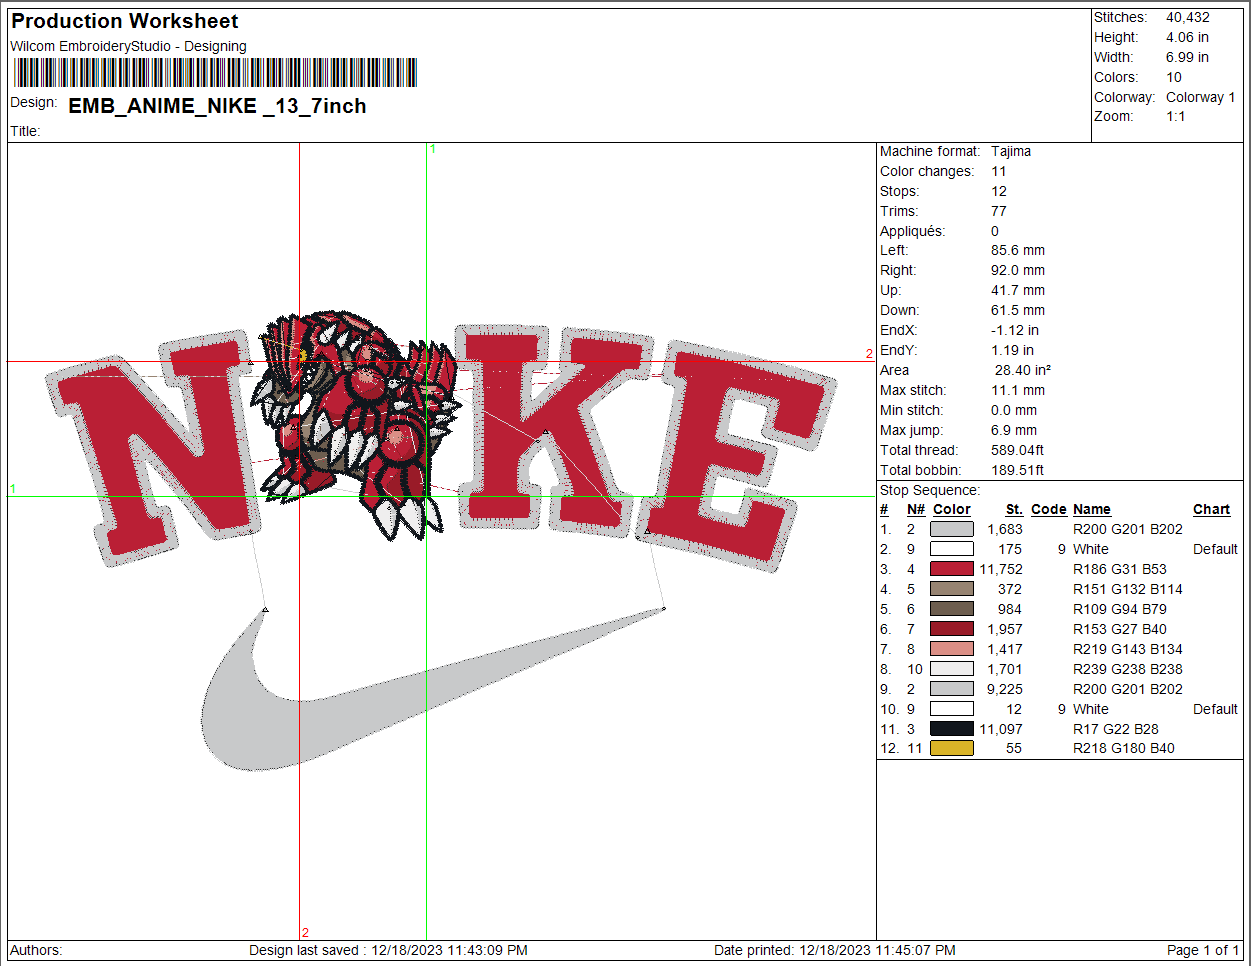Viewport: 1251px width, 966px height.
Task: Click the Width value 6.99 in
Action: tap(1187, 57)
